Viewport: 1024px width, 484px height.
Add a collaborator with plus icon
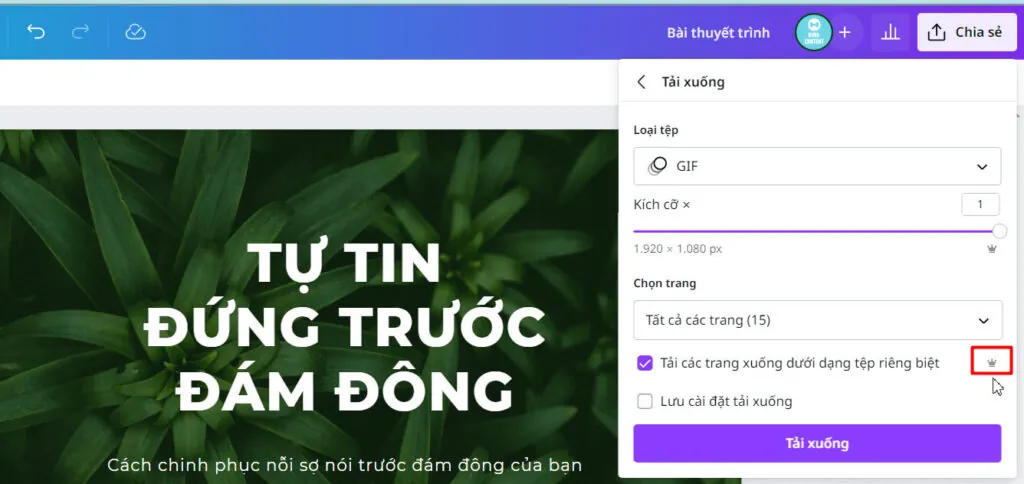coord(845,32)
